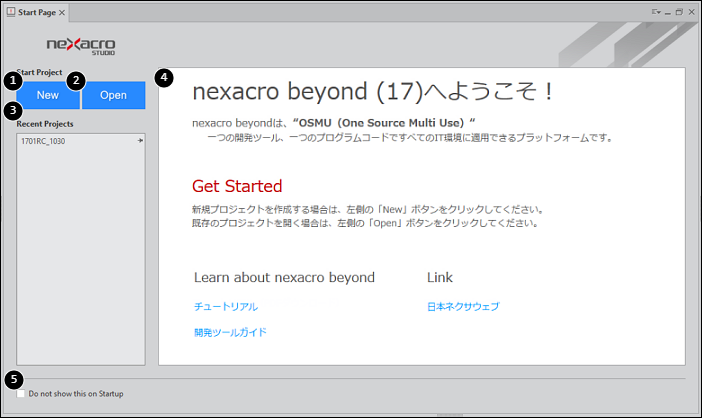Pin the 1701RC_1030 recent project

tap(140, 141)
